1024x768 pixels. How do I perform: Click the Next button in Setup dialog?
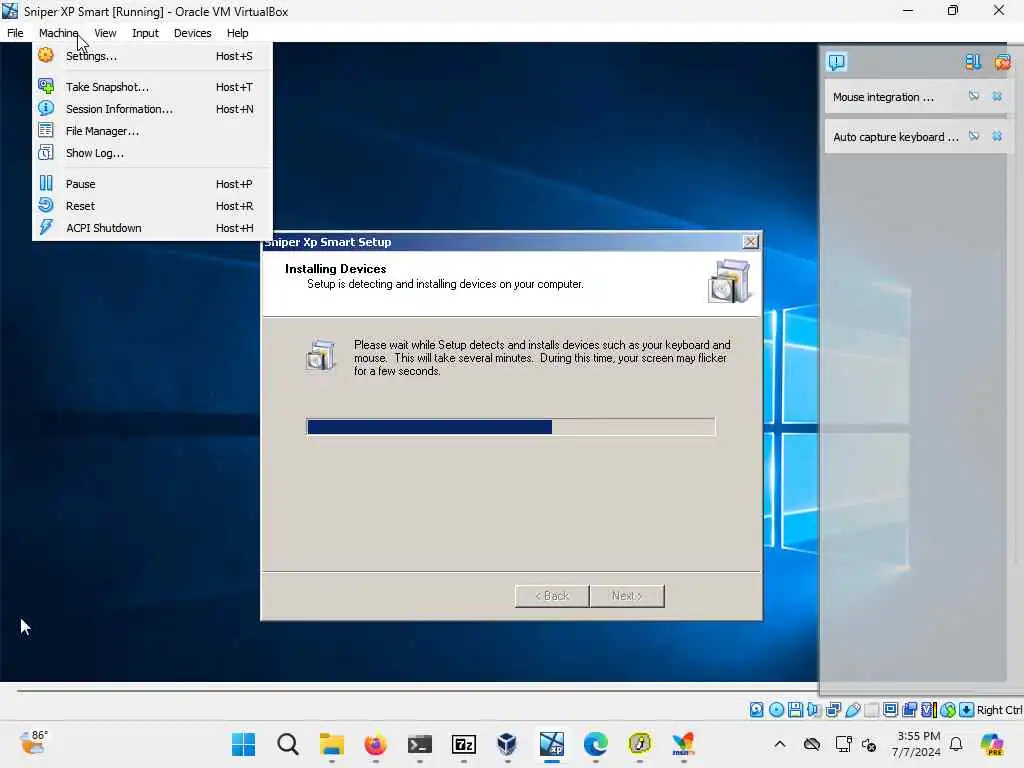coord(627,596)
